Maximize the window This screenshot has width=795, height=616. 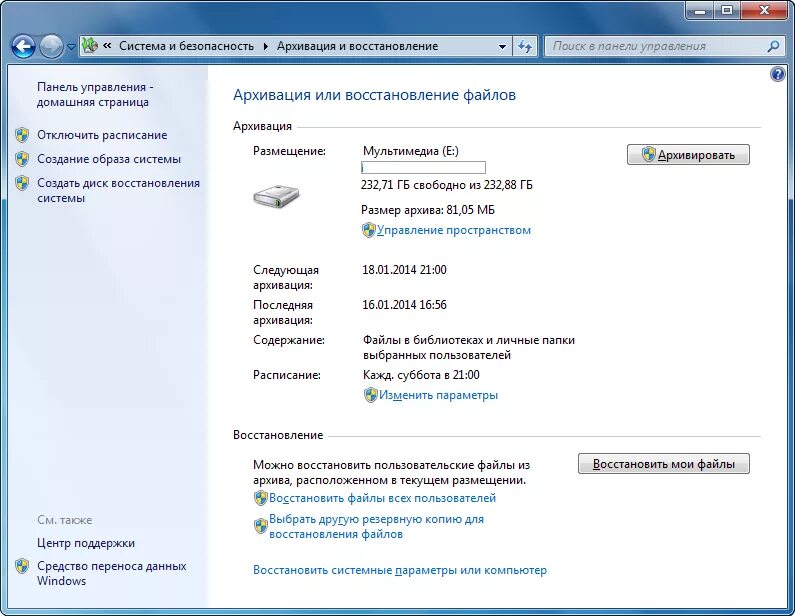727,10
